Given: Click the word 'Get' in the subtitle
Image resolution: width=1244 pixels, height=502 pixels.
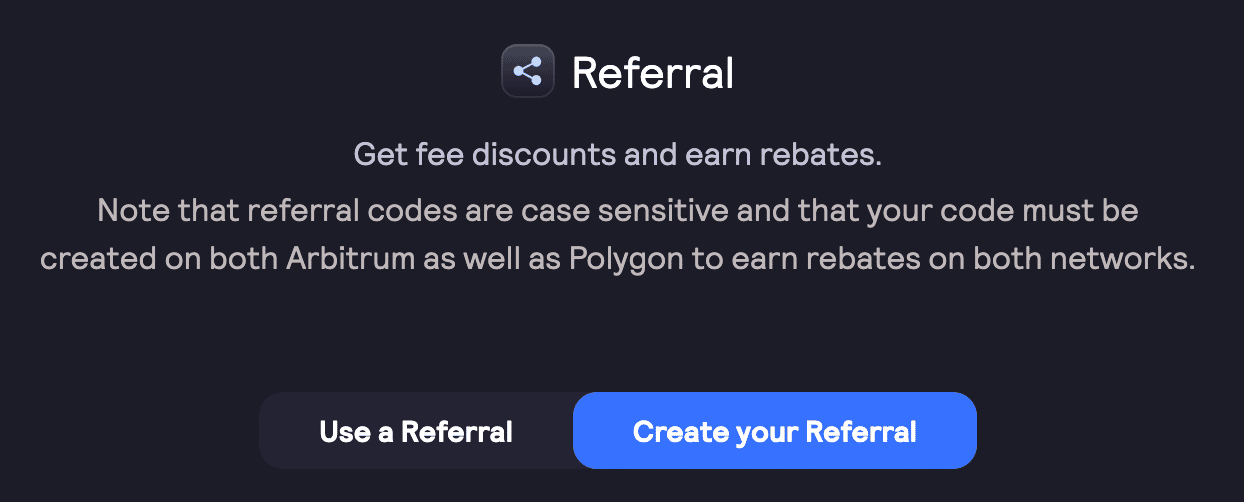Looking at the screenshot, I should (377, 156).
